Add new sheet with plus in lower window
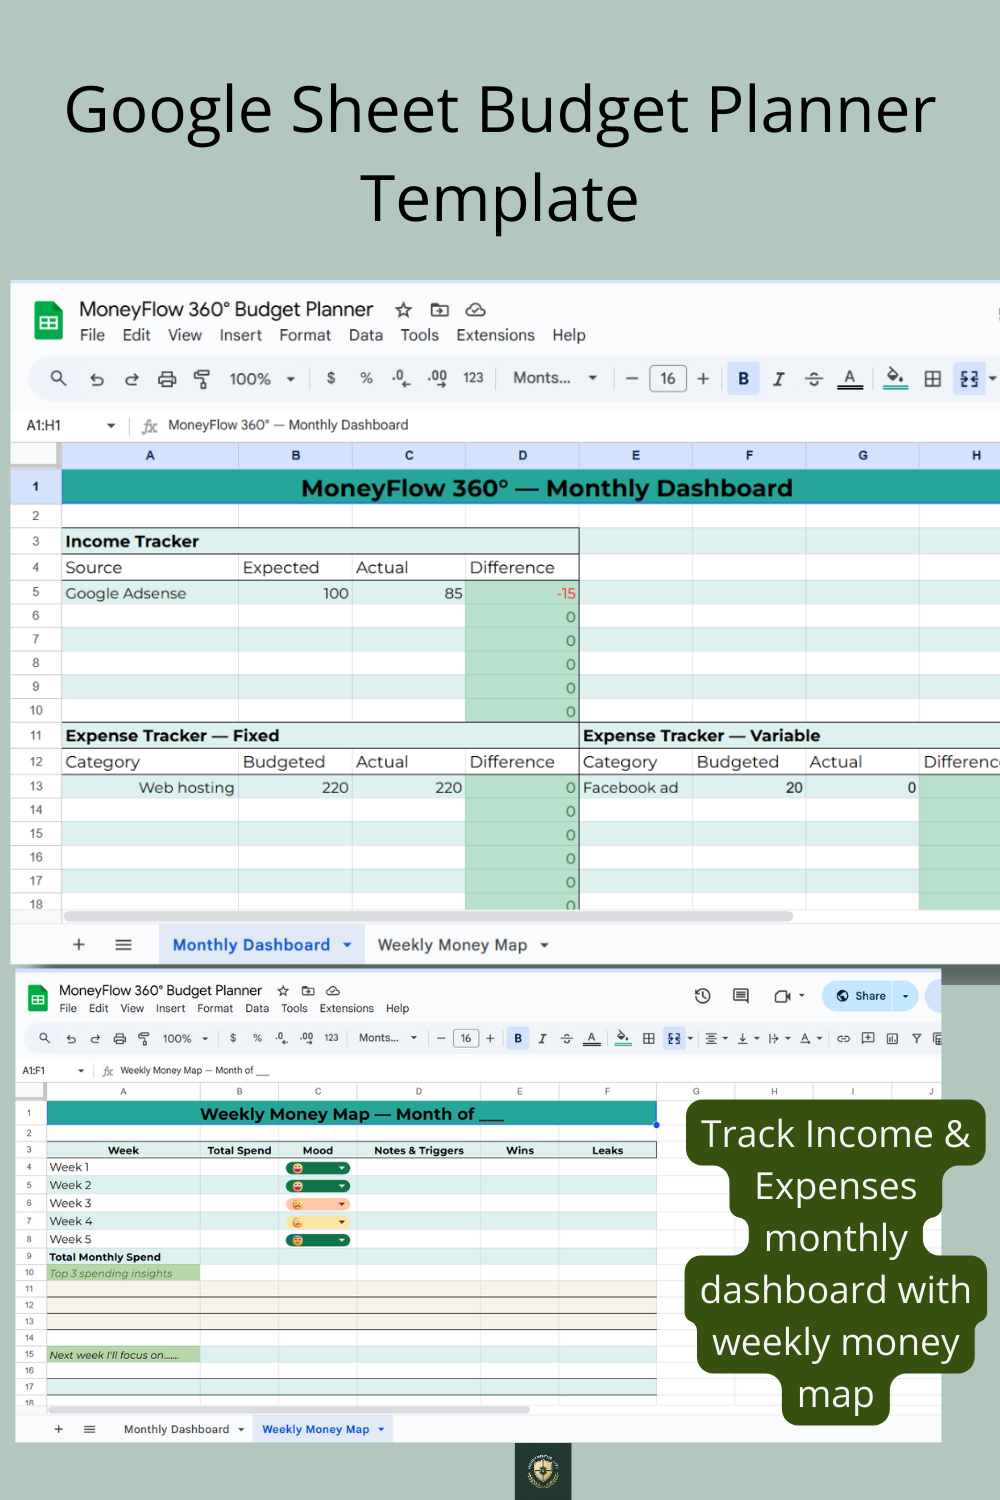This screenshot has width=1000, height=1500. click(x=59, y=1429)
